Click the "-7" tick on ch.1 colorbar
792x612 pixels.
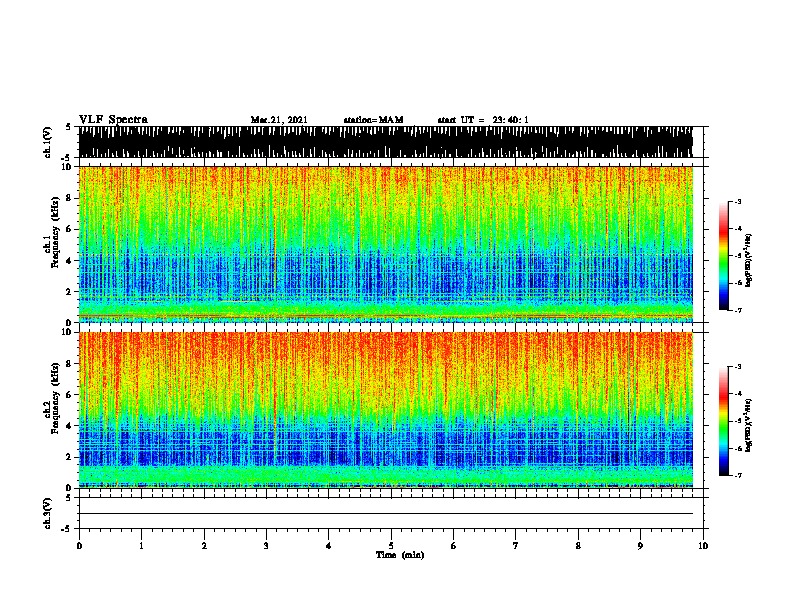pos(738,310)
